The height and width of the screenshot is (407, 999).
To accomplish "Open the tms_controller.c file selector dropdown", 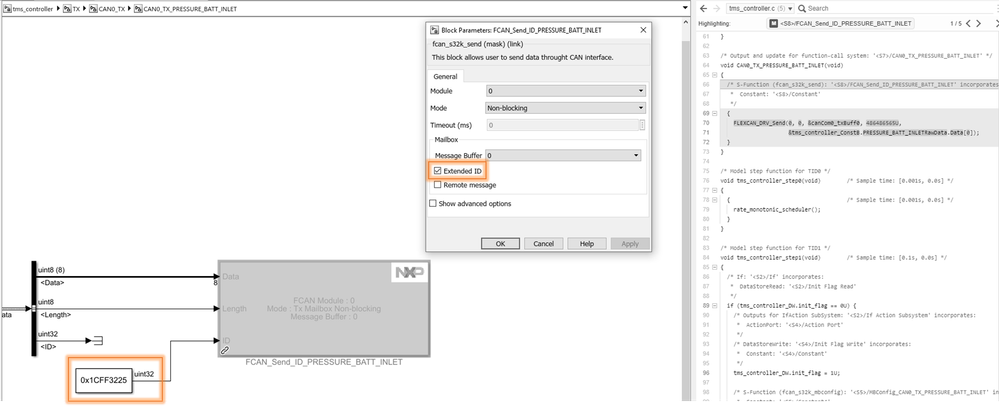I will [x=761, y=8].
